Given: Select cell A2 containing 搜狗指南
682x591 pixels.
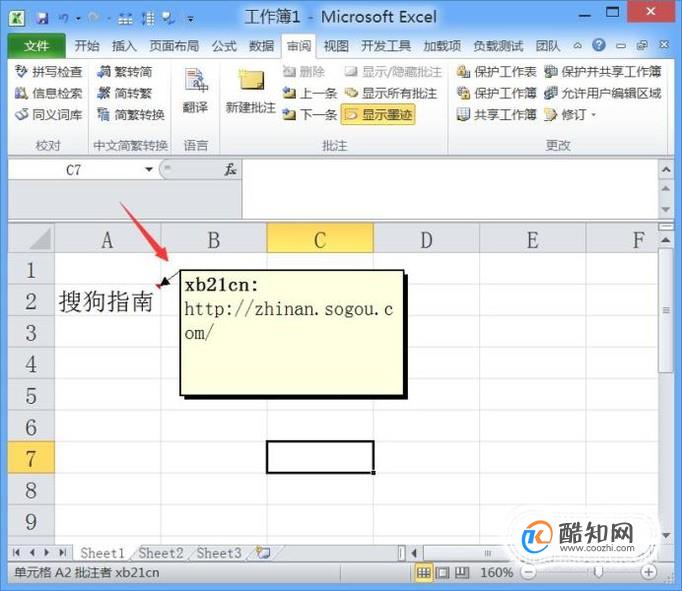Looking at the screenshot, I should coord(107,301).
